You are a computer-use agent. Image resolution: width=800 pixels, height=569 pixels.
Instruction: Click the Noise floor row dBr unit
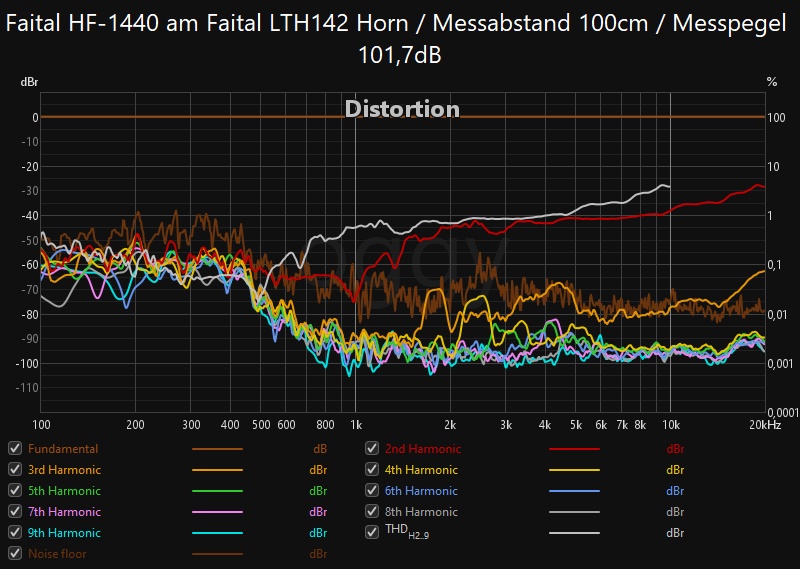pos(318,553)
